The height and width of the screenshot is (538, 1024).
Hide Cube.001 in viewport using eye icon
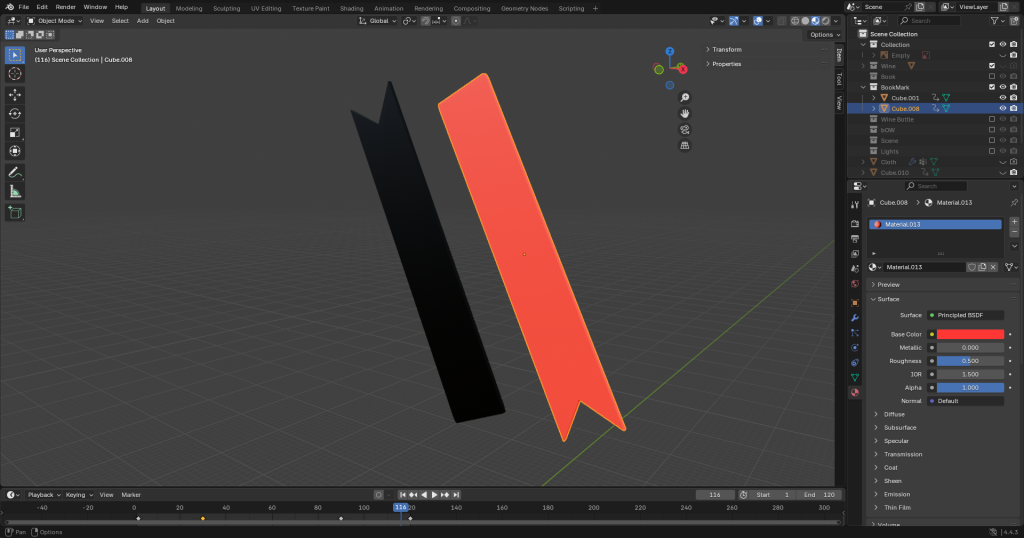point(1002,98)
